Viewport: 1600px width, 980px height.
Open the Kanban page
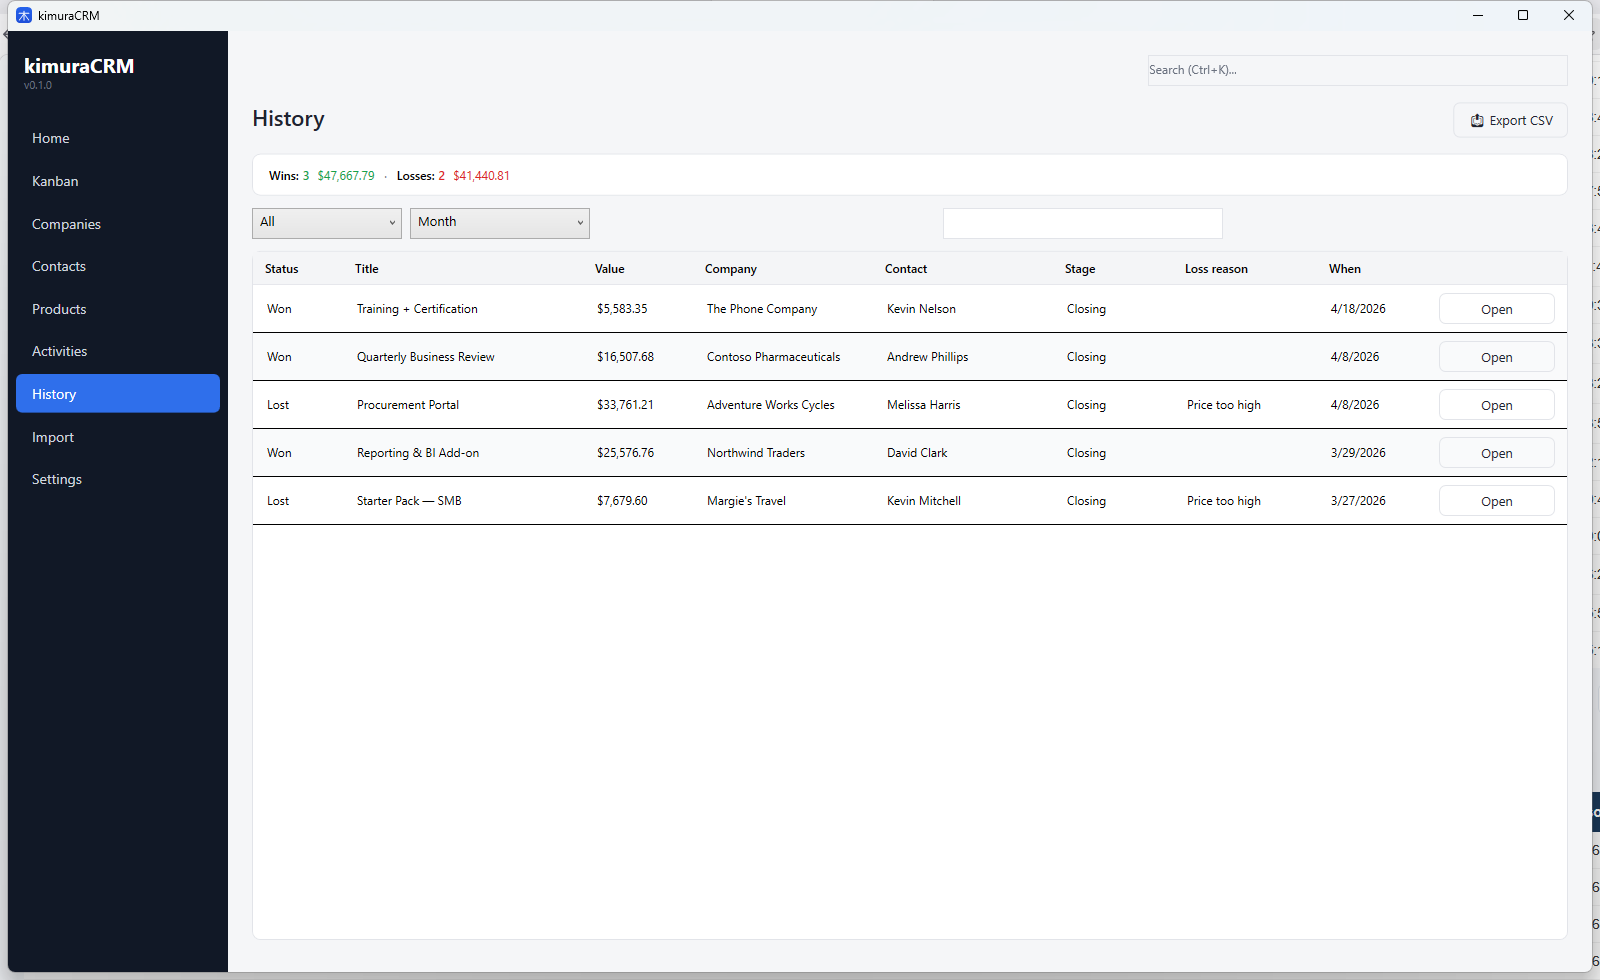pos(55,181)
